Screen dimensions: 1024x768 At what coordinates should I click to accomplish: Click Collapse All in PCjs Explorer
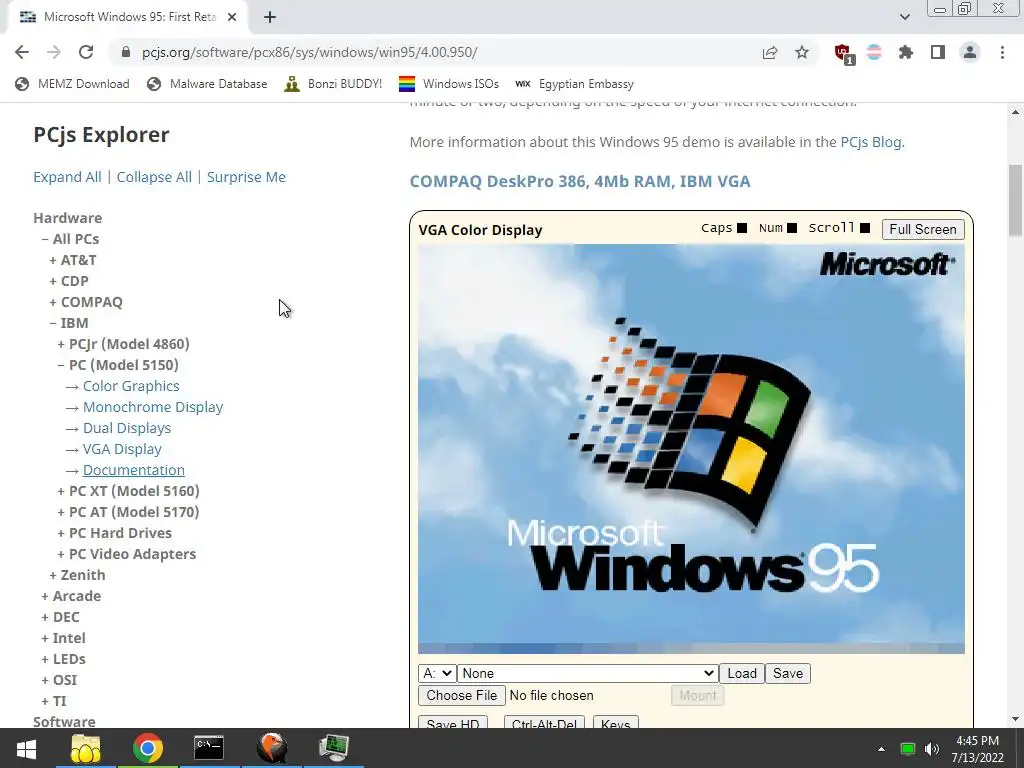154,177
